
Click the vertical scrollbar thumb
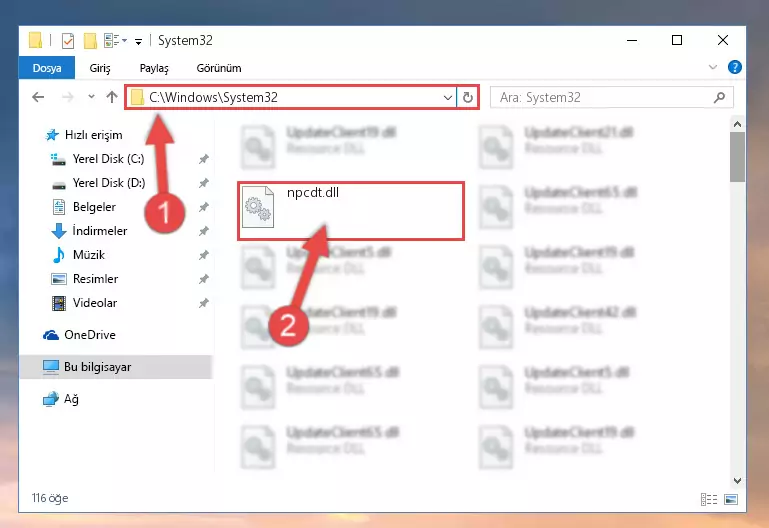coord(737,157)
